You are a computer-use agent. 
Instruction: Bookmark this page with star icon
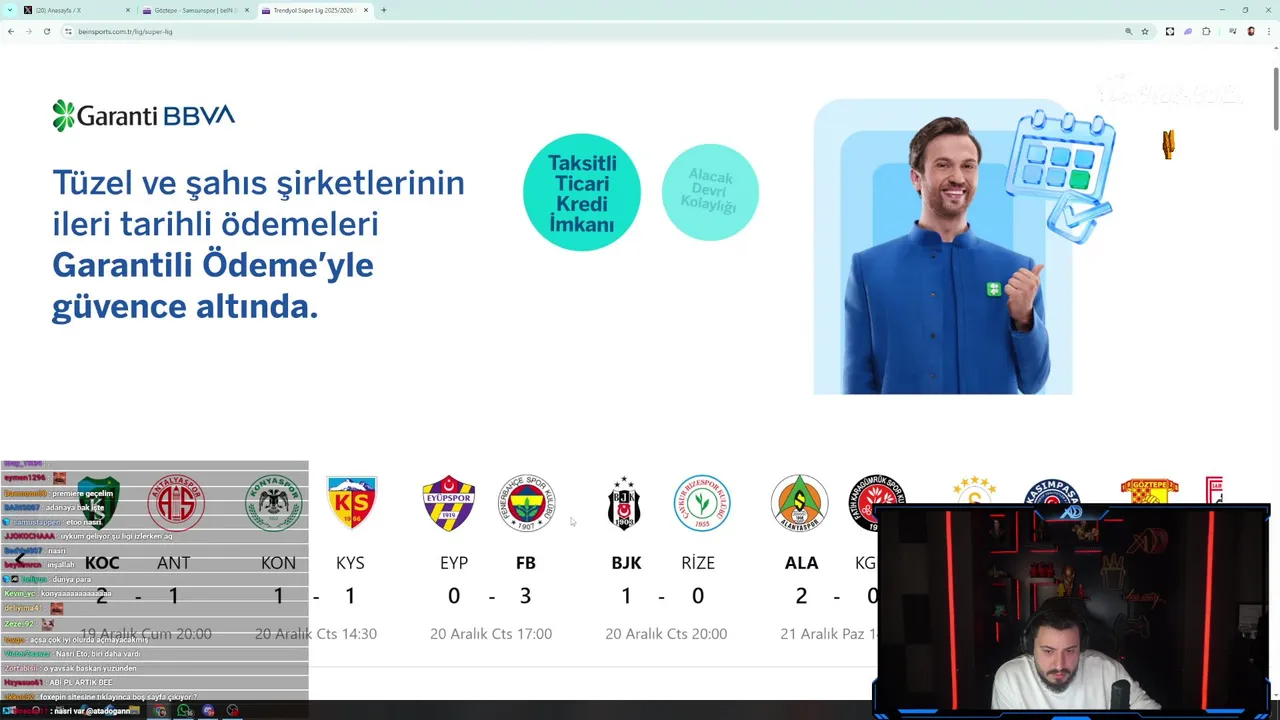1145,31
